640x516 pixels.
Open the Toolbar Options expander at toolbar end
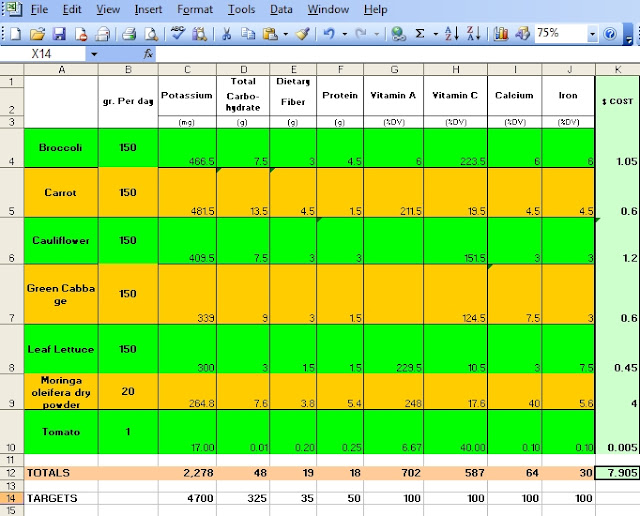click(629, 34)
